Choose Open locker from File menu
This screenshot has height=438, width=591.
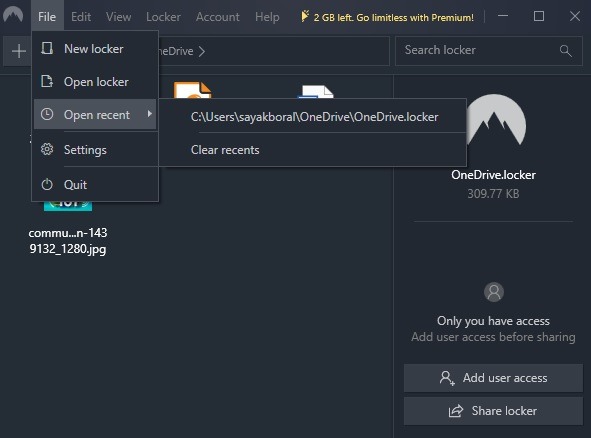pos(95,82)
